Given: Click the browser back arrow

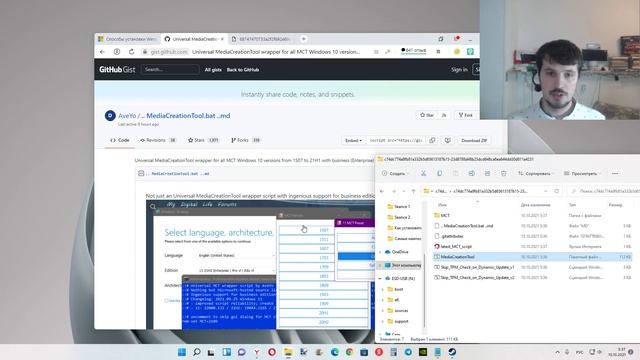Looking at the screenshot, I should (x=102, y=52).
